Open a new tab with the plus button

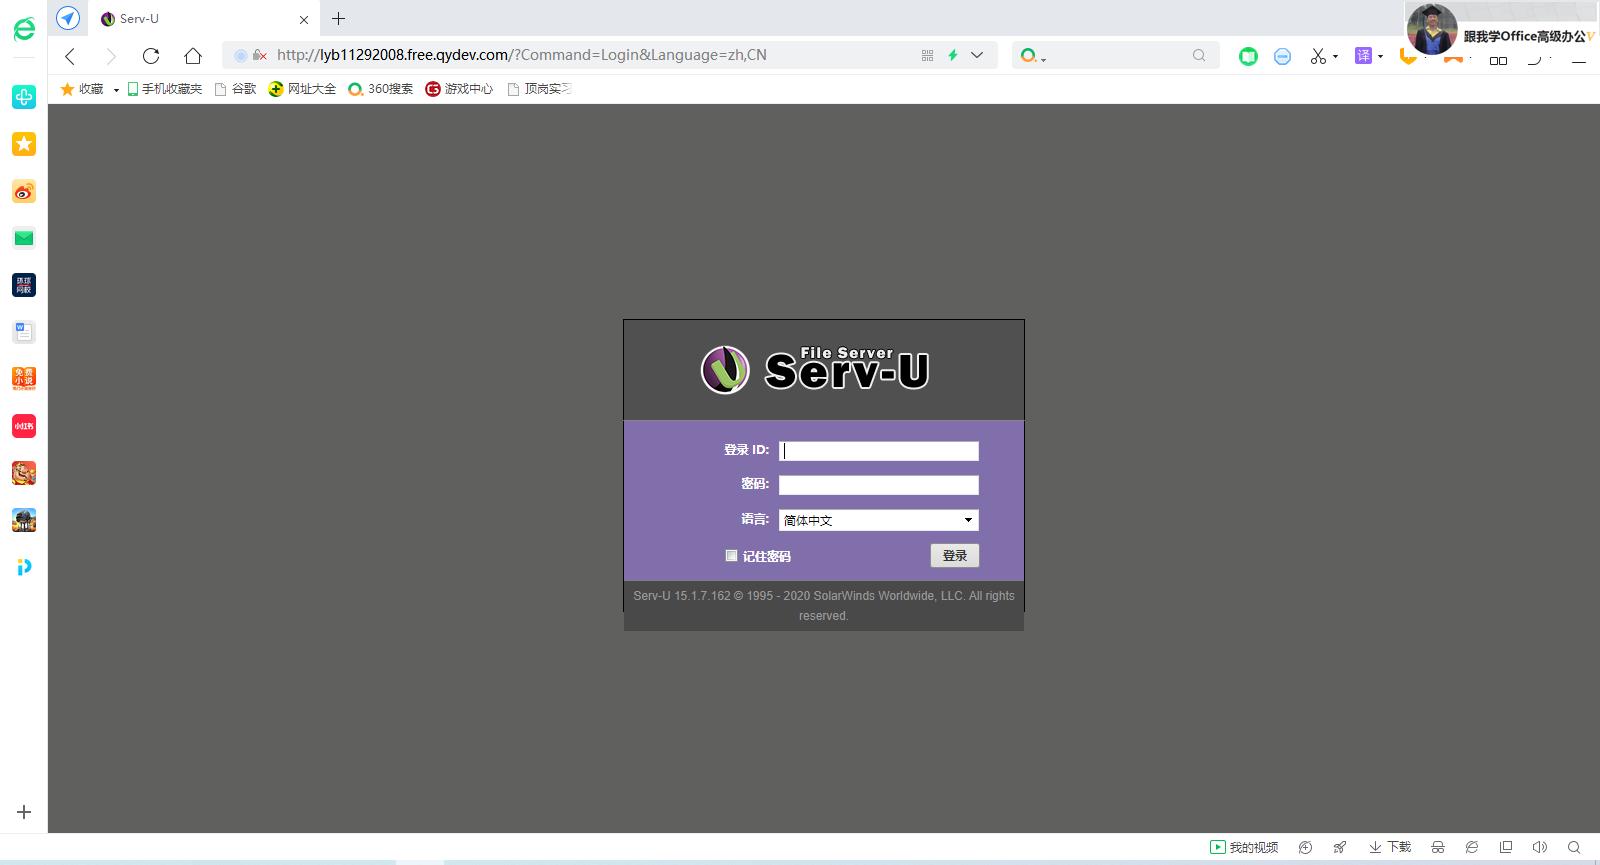338,19
